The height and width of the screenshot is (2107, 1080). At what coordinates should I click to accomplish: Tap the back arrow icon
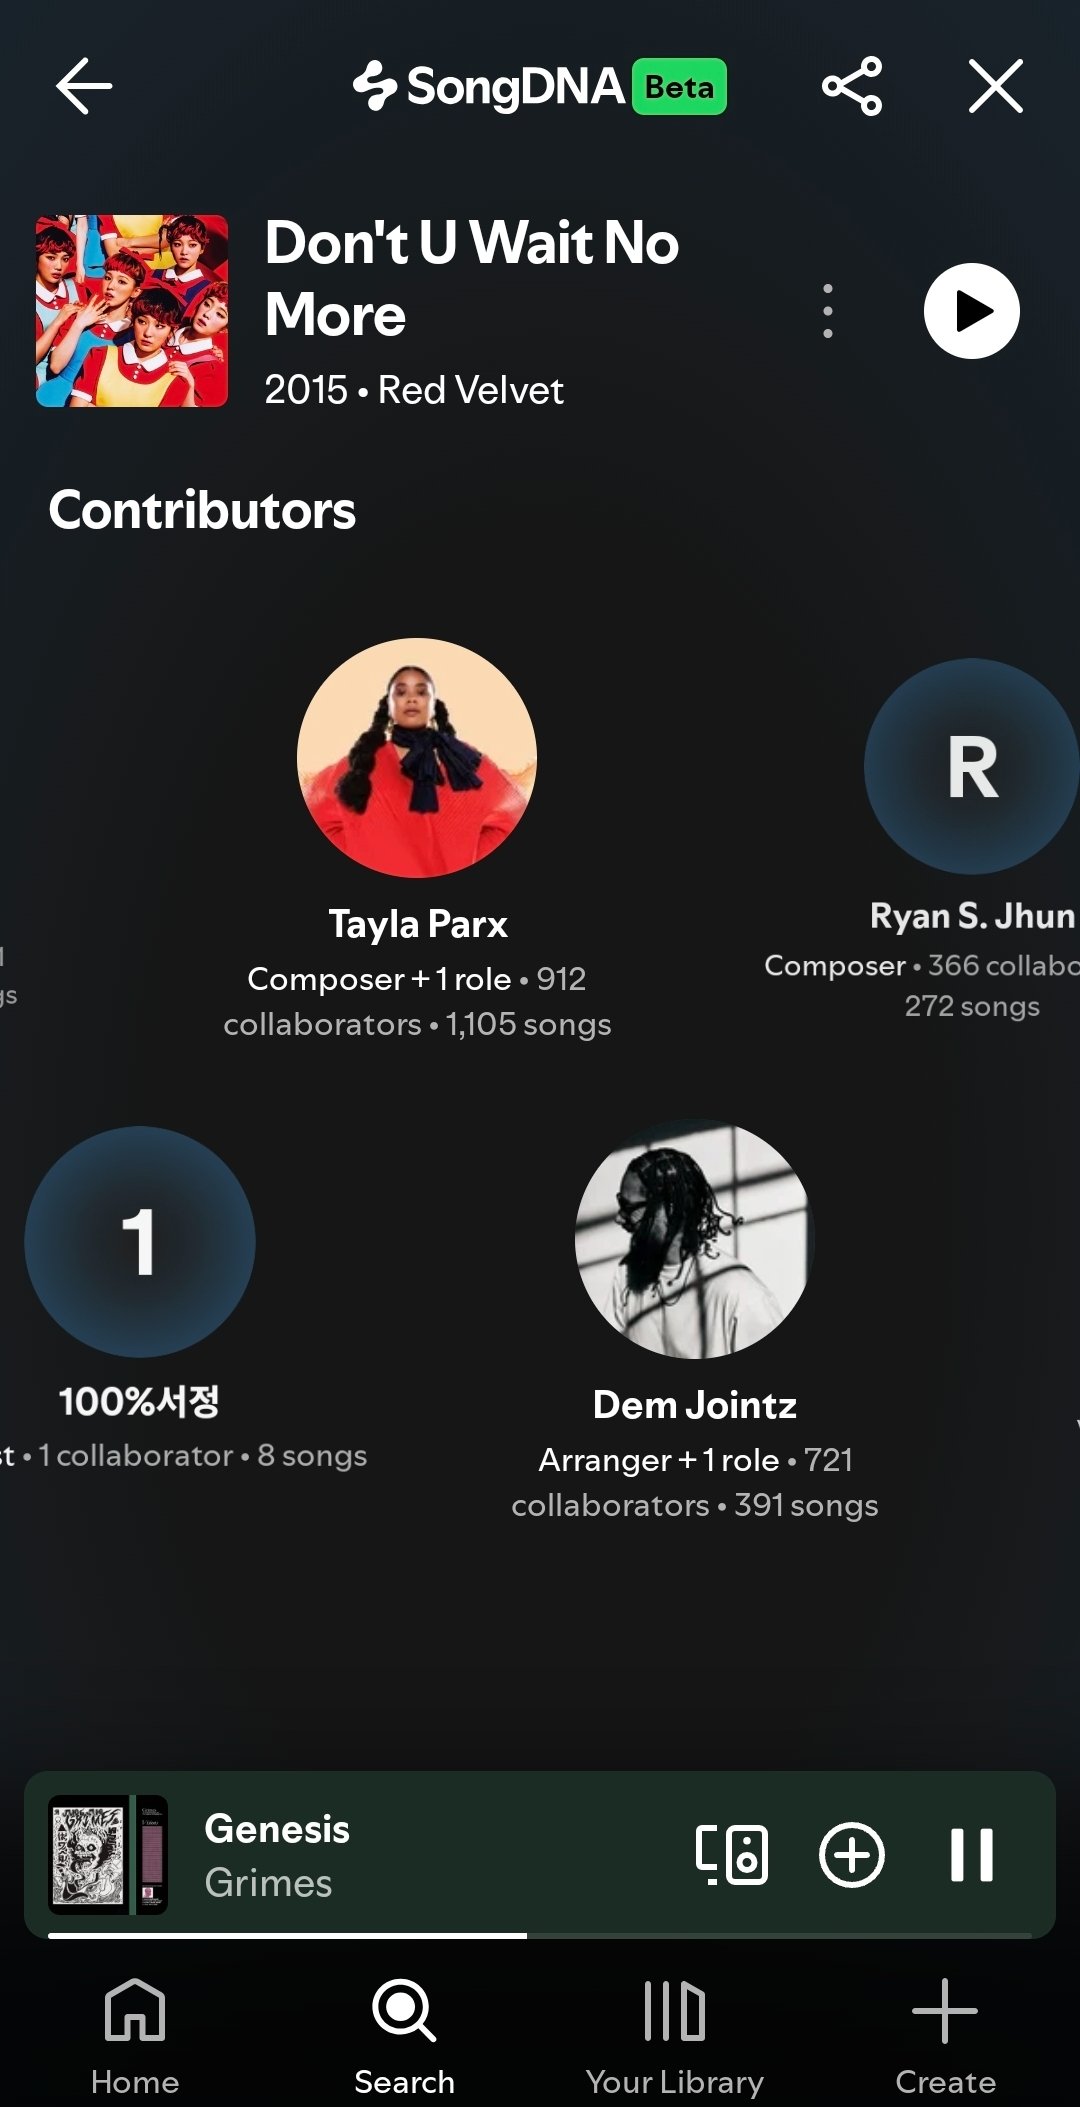point(84,86)
